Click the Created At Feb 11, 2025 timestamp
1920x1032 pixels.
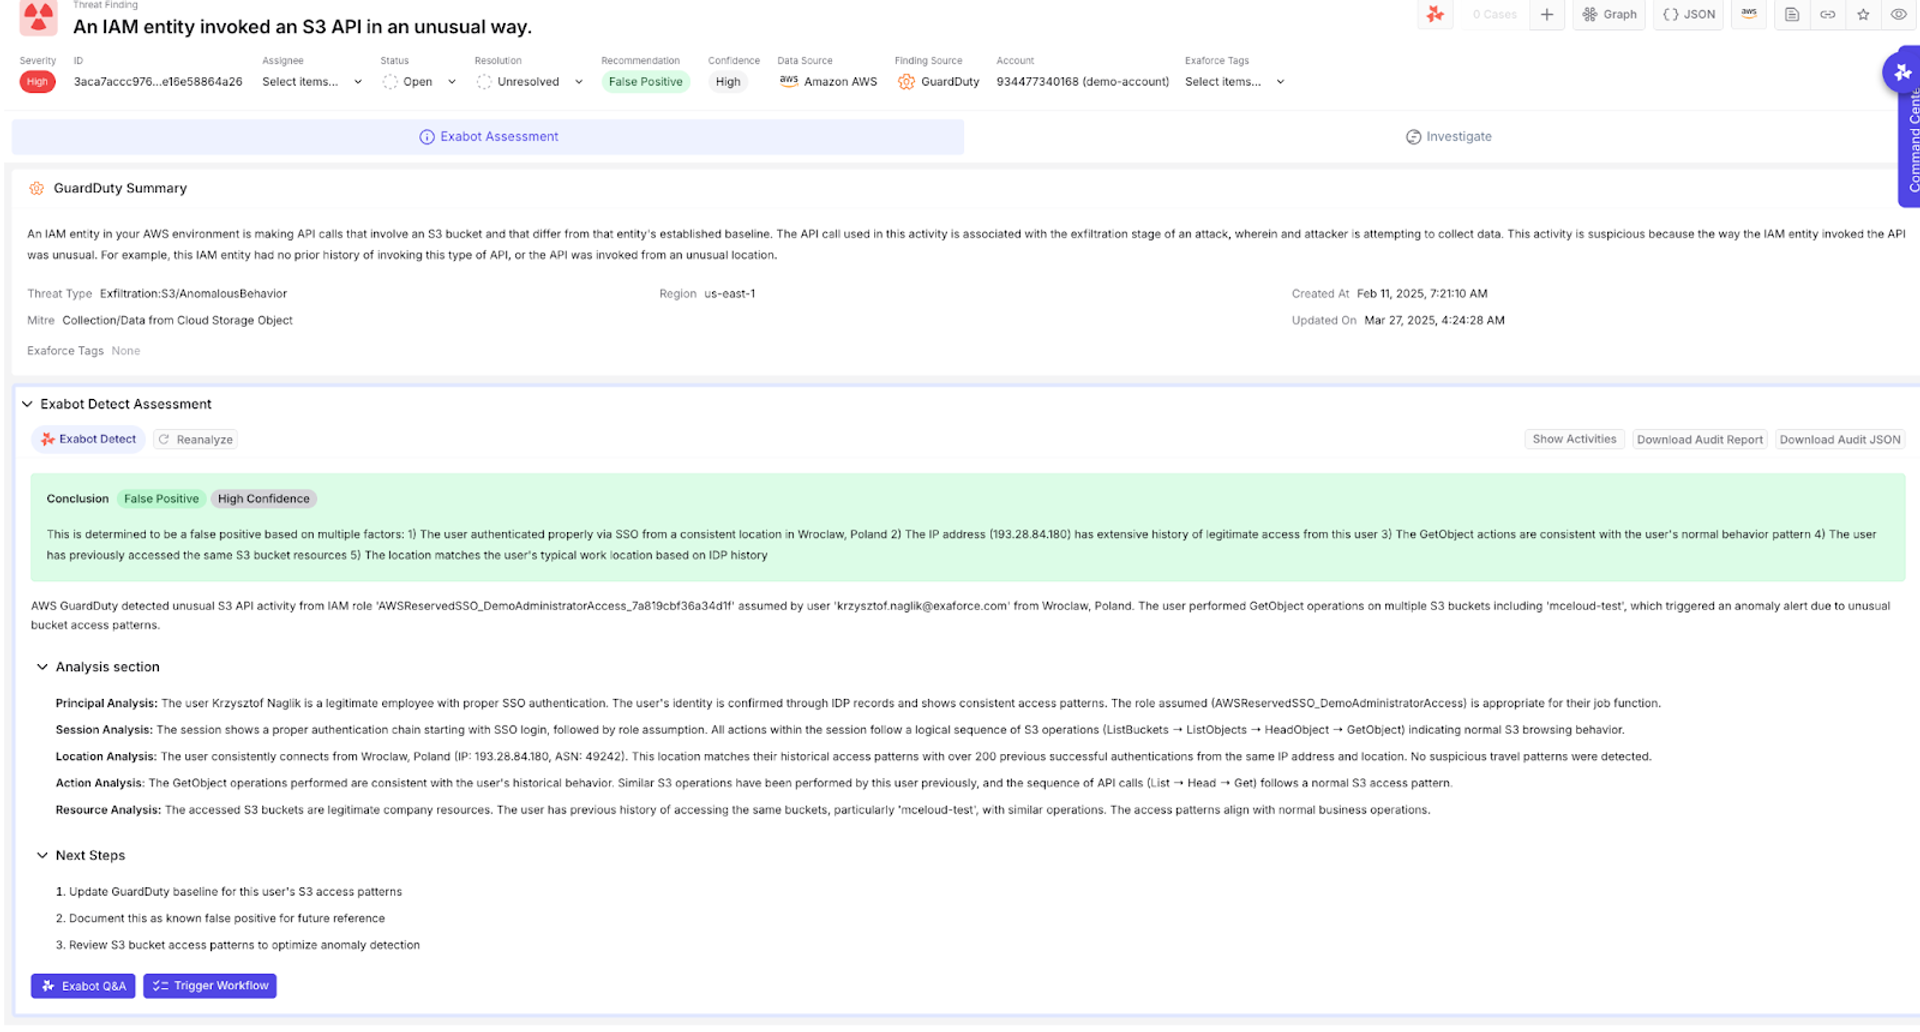point(1421,294)
